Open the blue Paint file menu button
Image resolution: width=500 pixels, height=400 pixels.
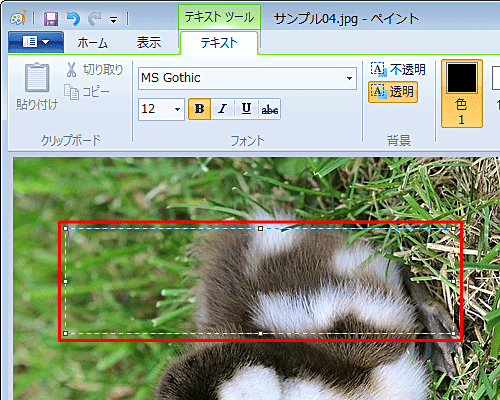point(36,42)
